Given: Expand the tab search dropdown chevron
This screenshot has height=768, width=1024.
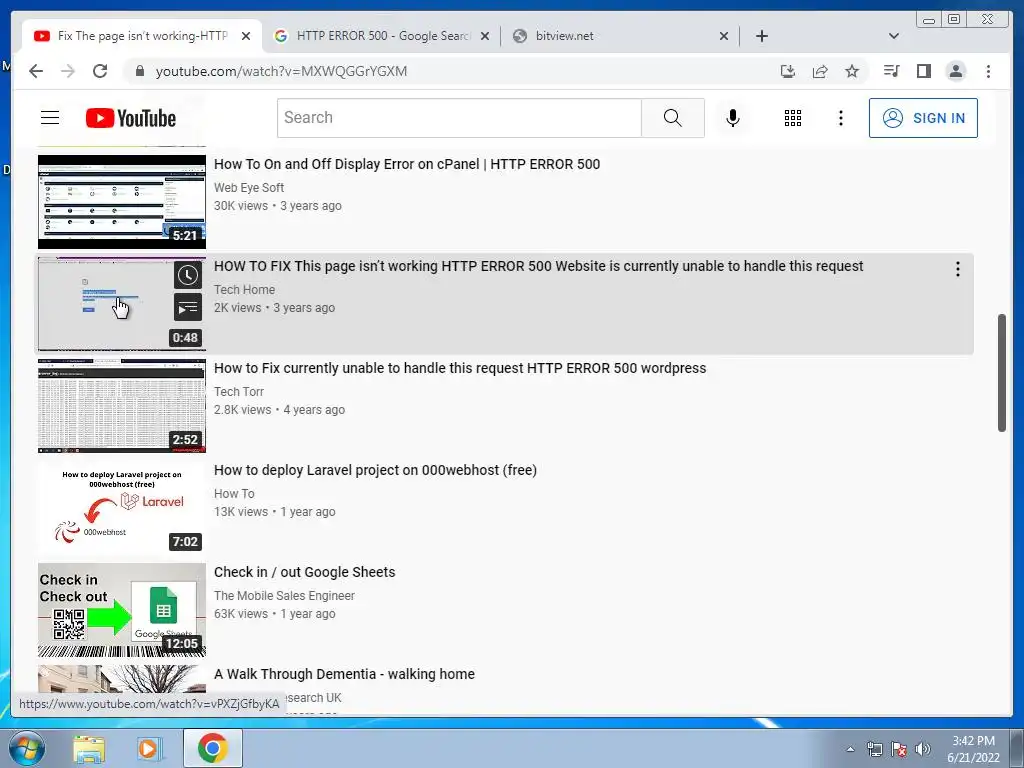Looking at the screenshot, I should (x=894, y=36).
